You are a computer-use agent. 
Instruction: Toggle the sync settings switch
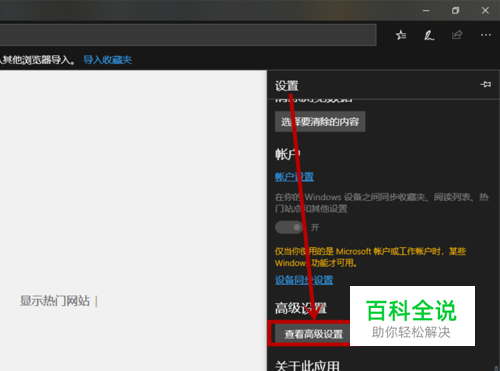[289, 227]
